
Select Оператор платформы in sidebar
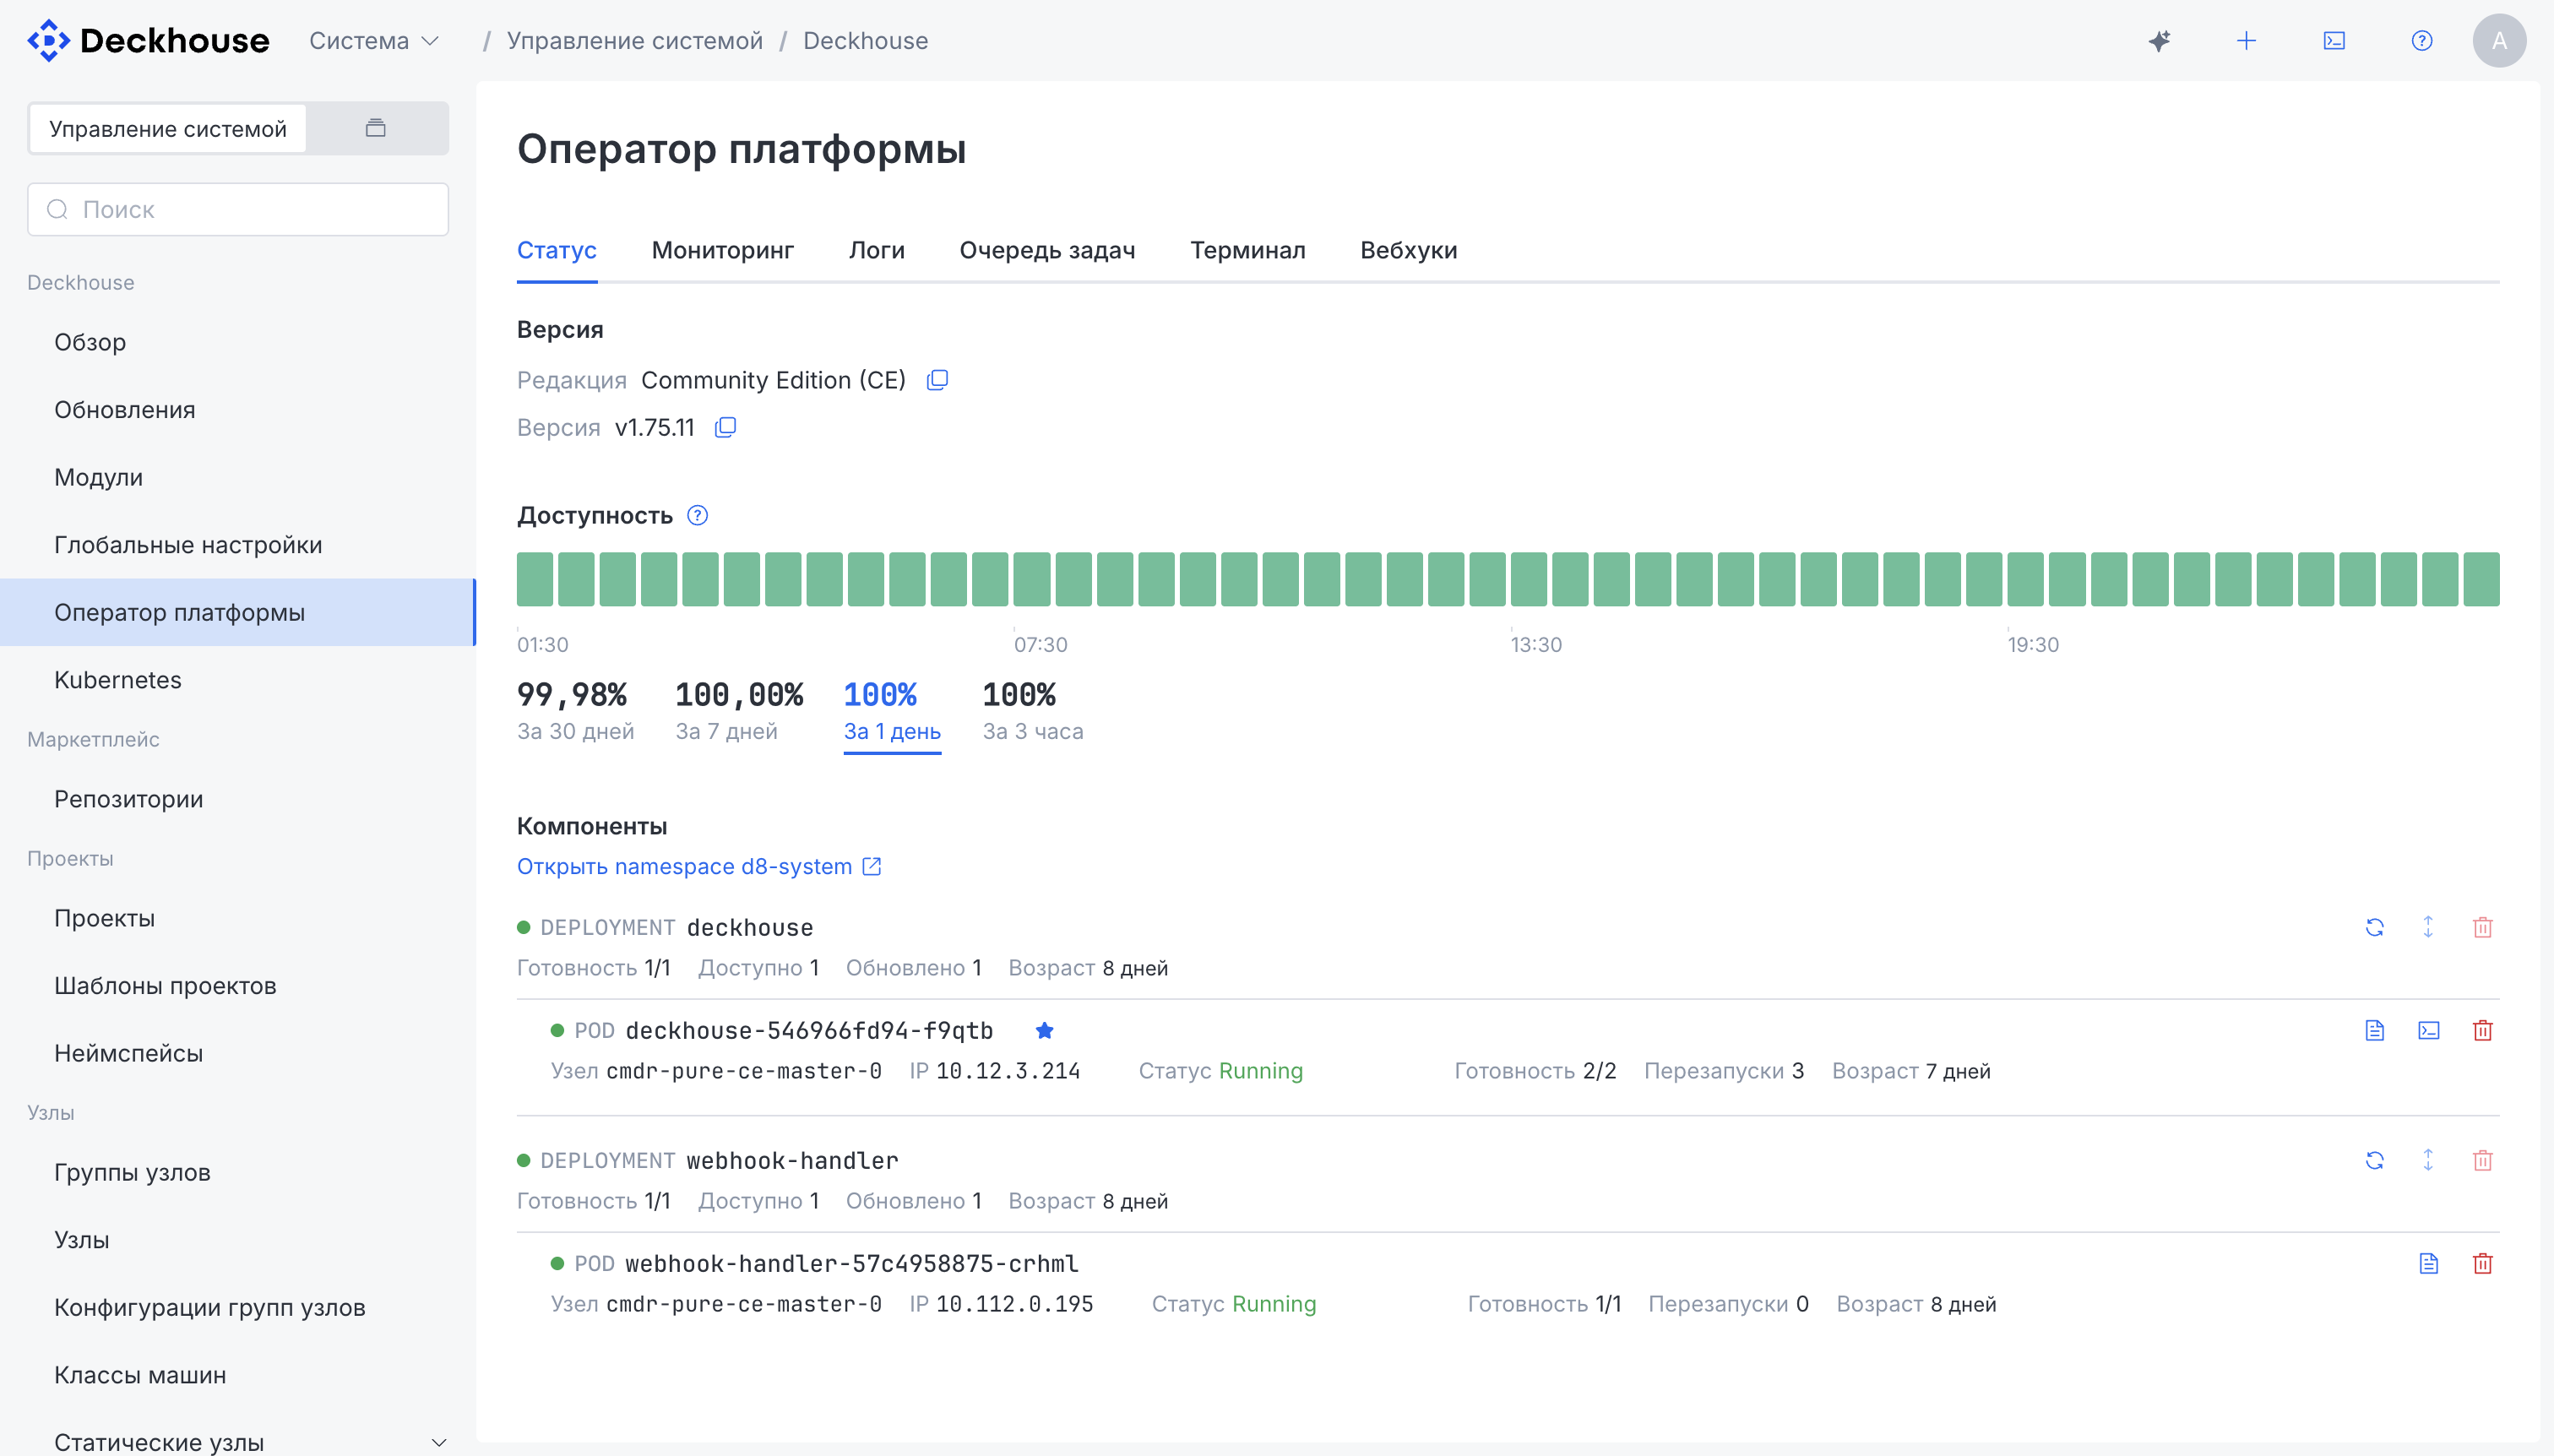point(238,612)
